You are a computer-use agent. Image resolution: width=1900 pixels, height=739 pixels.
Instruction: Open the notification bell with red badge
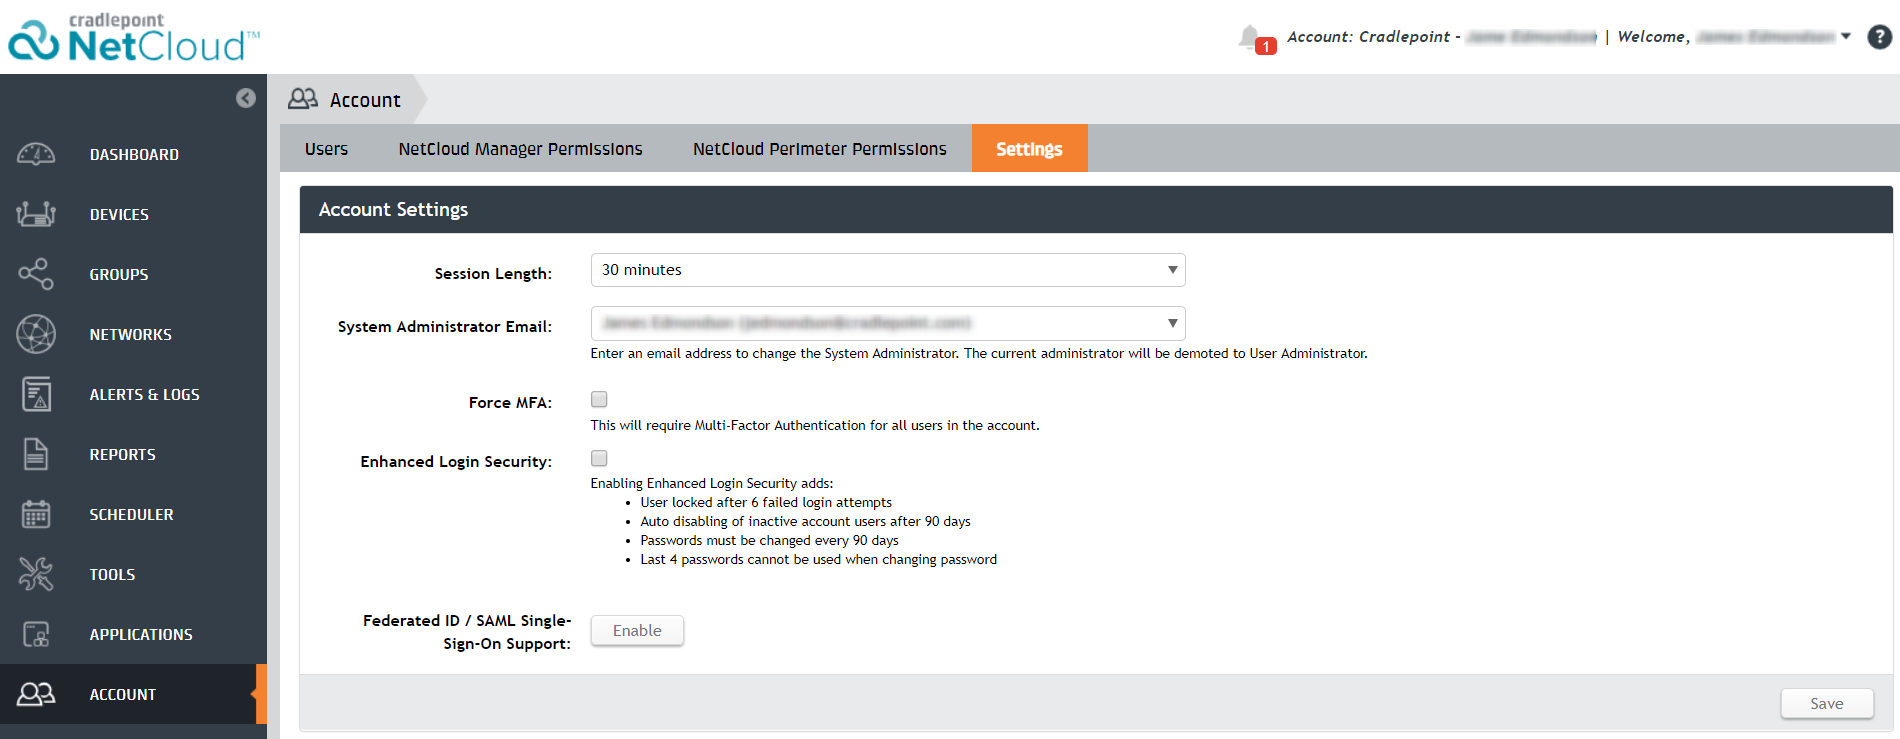1256,39
